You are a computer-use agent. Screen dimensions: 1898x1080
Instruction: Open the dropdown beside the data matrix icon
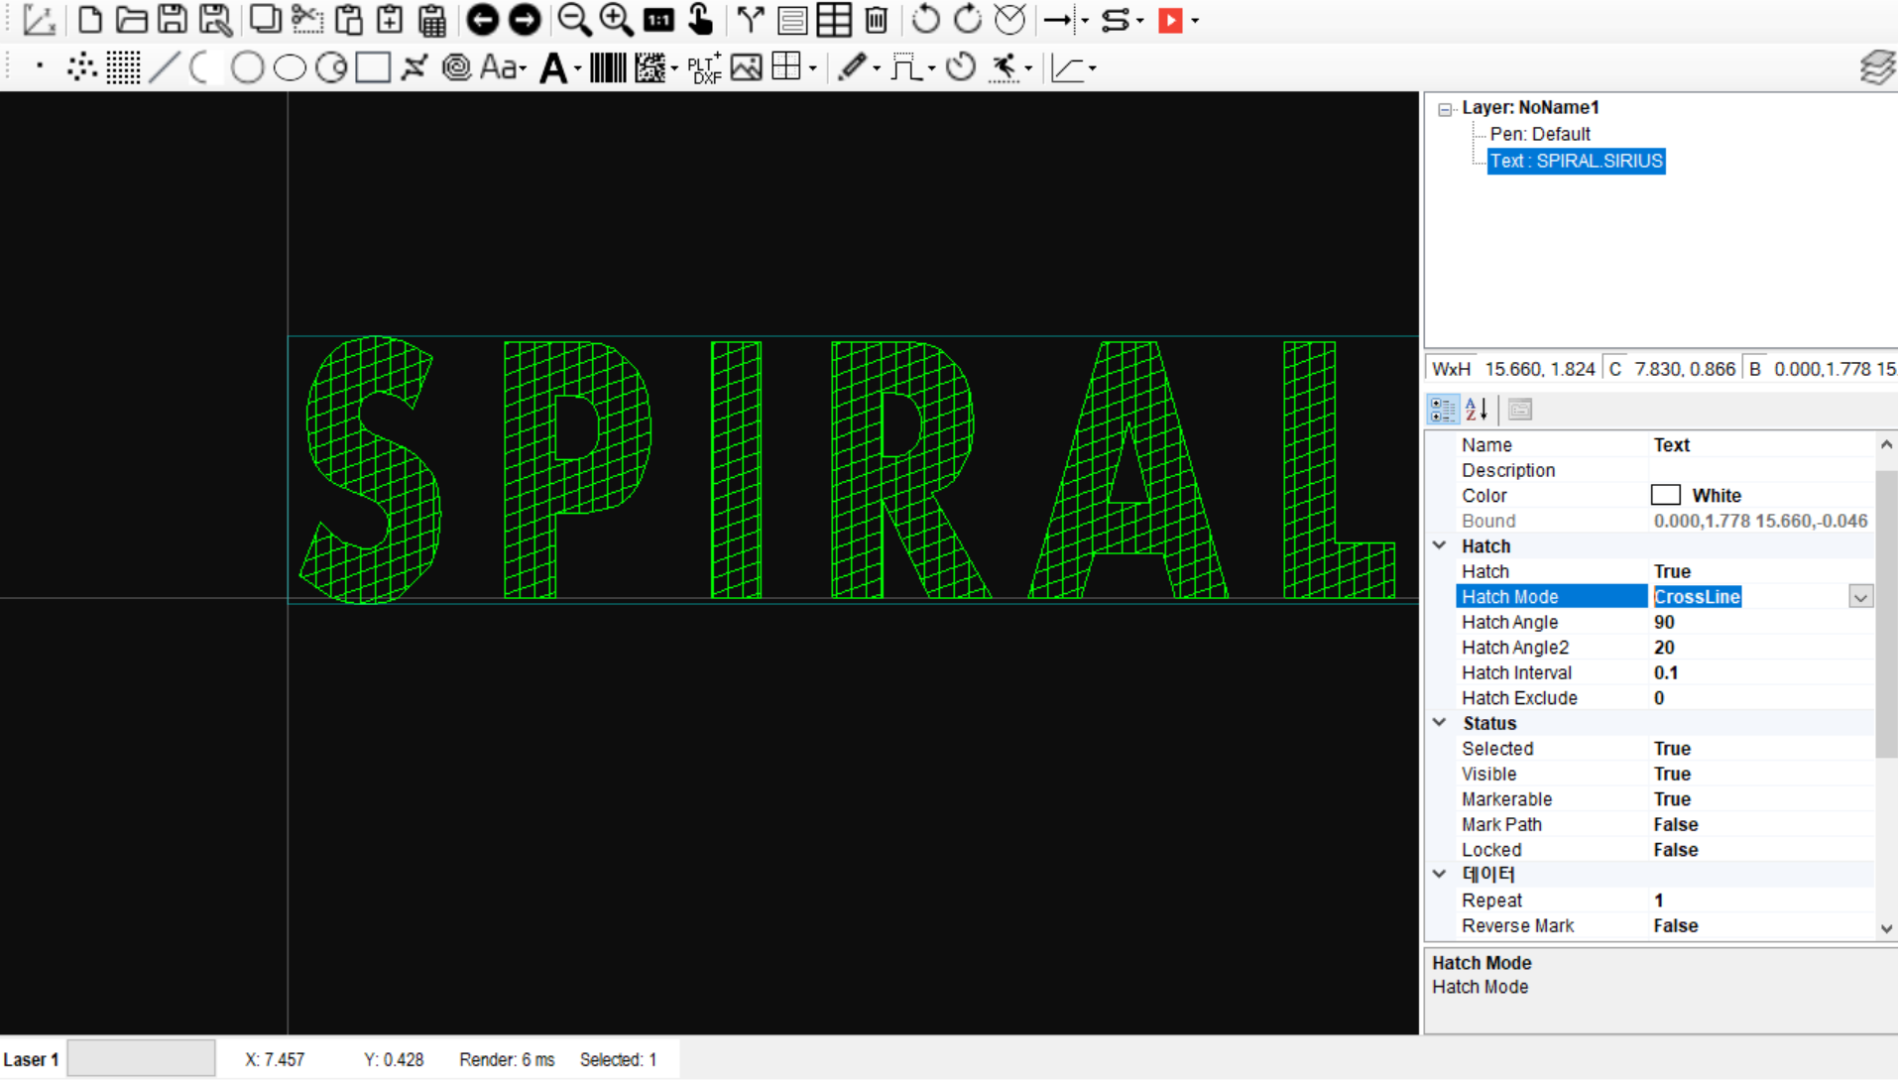675,69
